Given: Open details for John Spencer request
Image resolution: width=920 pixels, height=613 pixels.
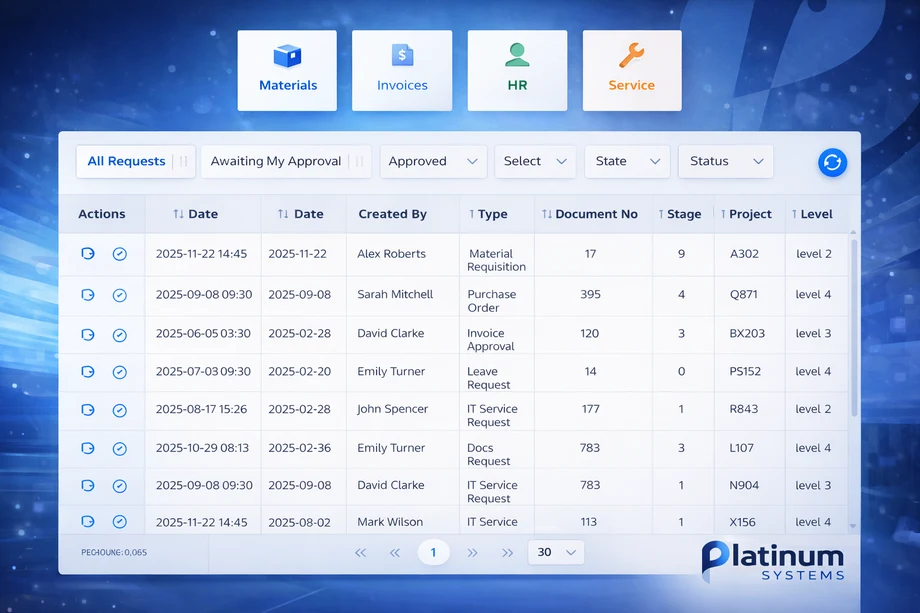Looking at the screenshot, I should [87, 409].
